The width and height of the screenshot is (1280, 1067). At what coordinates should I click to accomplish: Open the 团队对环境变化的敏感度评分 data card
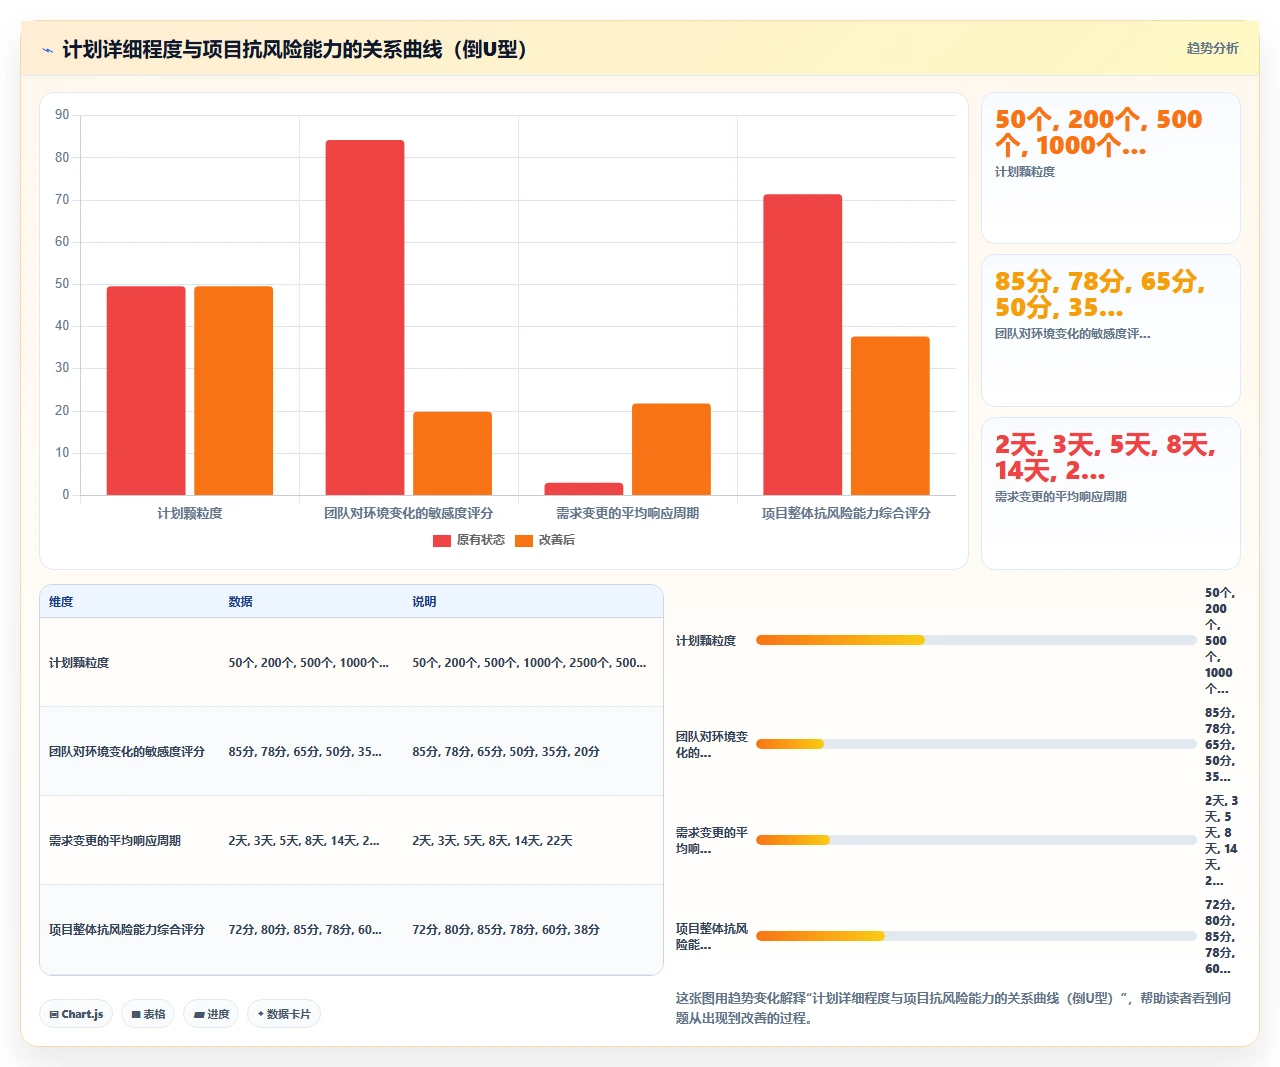click(1111, 330)
